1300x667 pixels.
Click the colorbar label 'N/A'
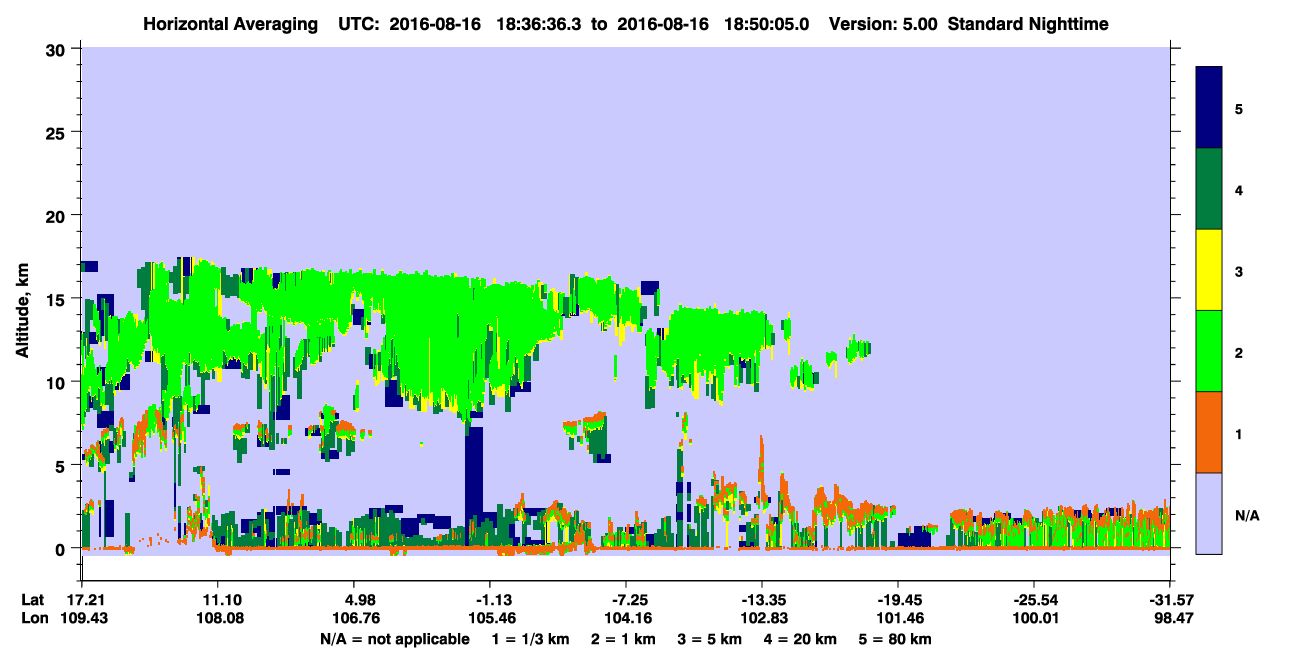click(x=1246, y=515)
